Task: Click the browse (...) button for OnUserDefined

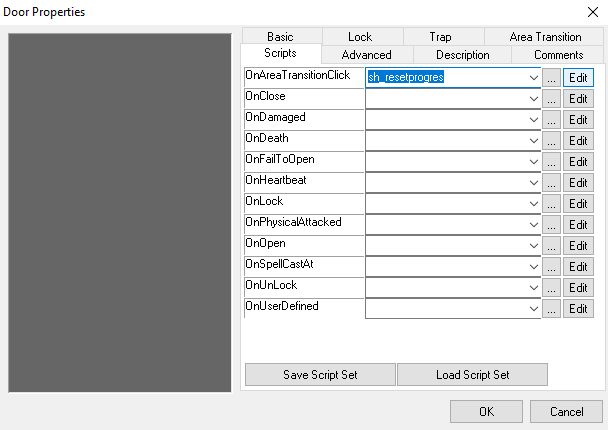Action: click(x=552, y=309)
